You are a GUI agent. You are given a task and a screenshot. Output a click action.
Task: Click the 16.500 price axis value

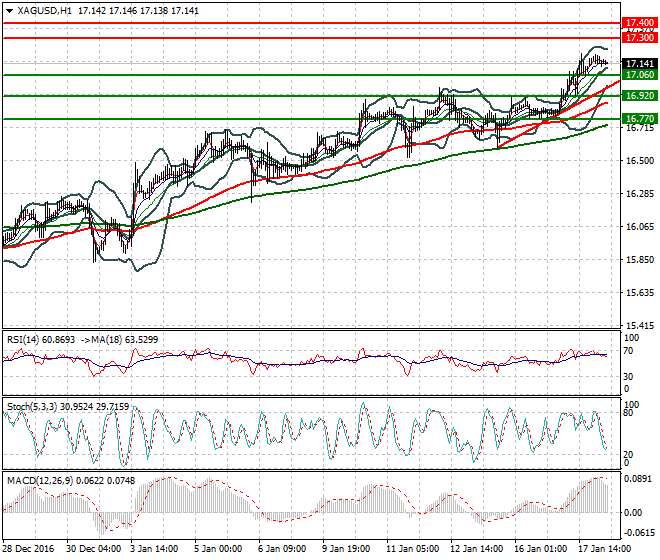(x=640, y=161)
